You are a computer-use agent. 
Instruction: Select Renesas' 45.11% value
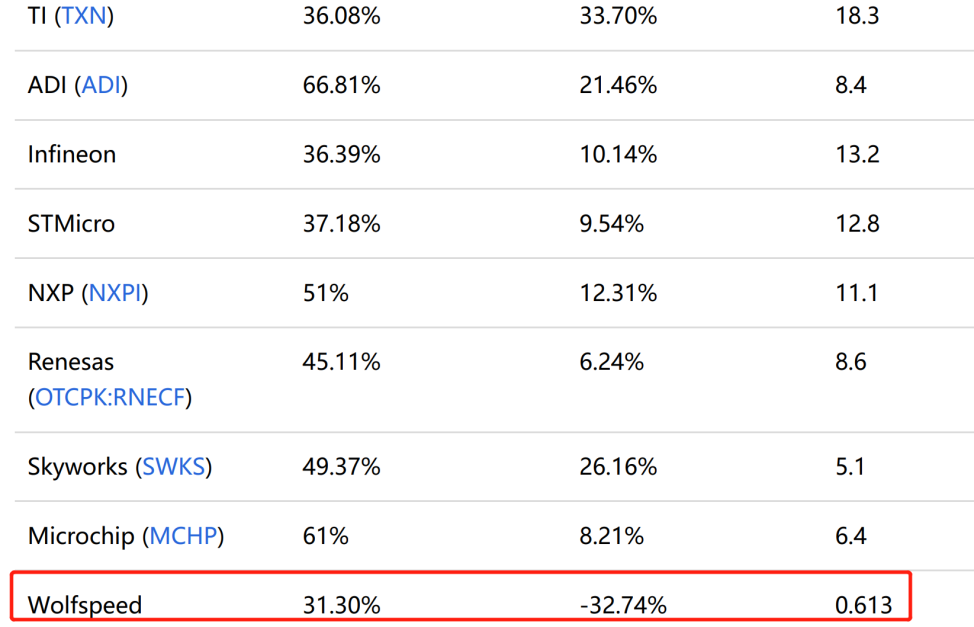tap(341, 361)
